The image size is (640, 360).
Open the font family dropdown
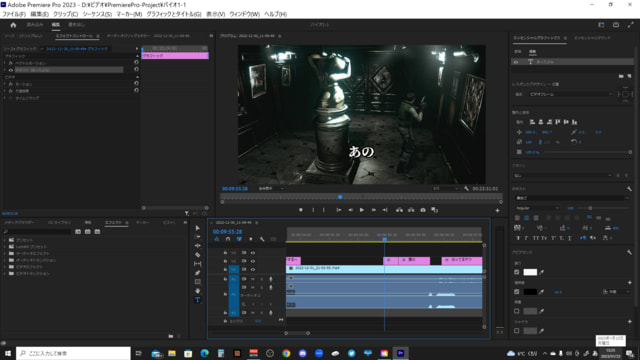pyautogui.click(x=572, y=198)
